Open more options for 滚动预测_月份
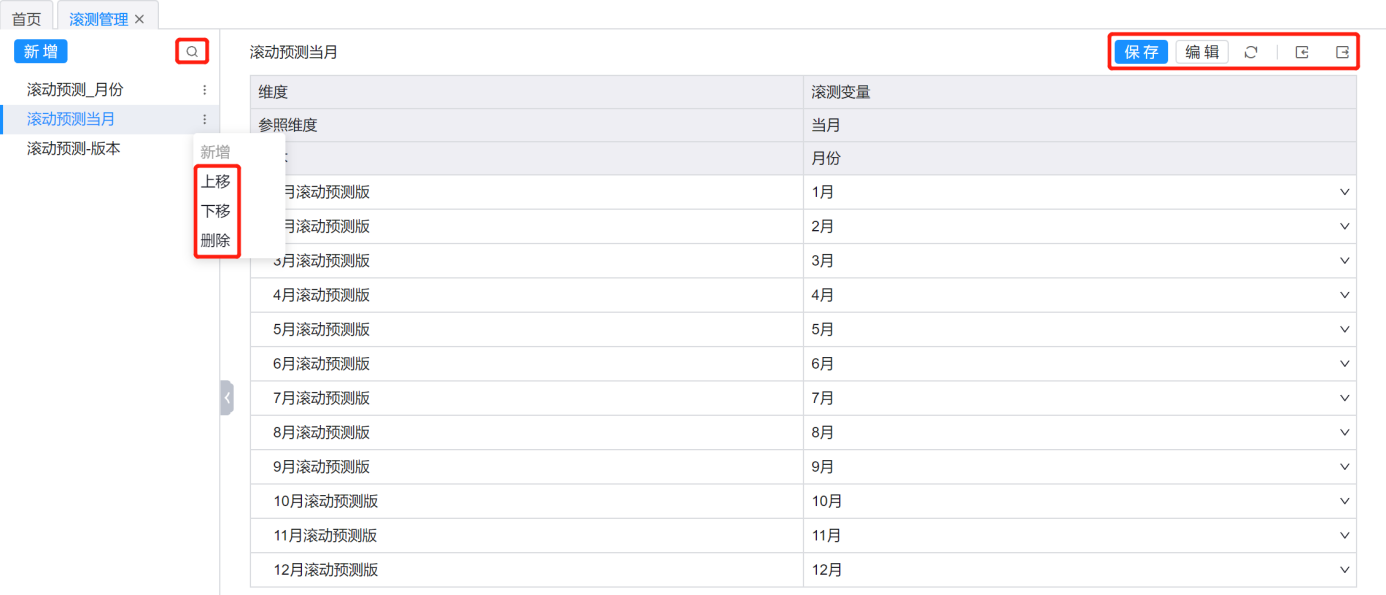 point(205,90)
